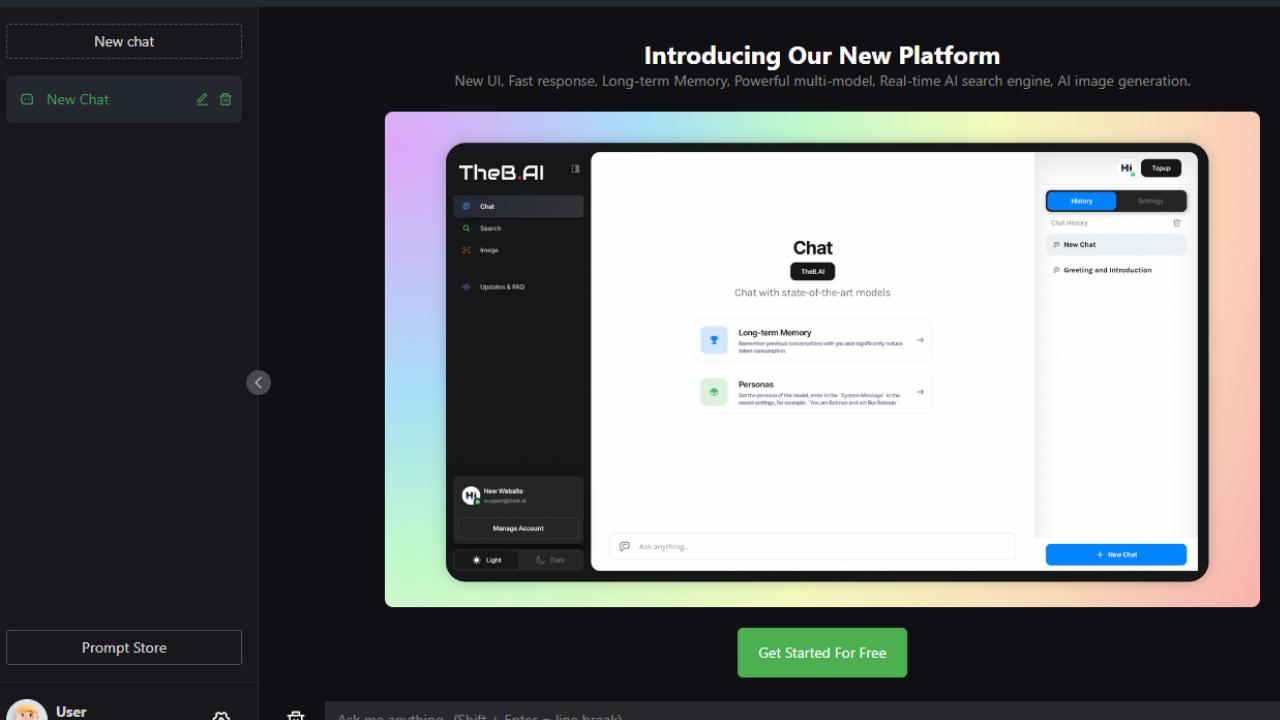Click the dashed New chat button
This screenshot has height=720, width=1280.
click(x=124, y=41)
